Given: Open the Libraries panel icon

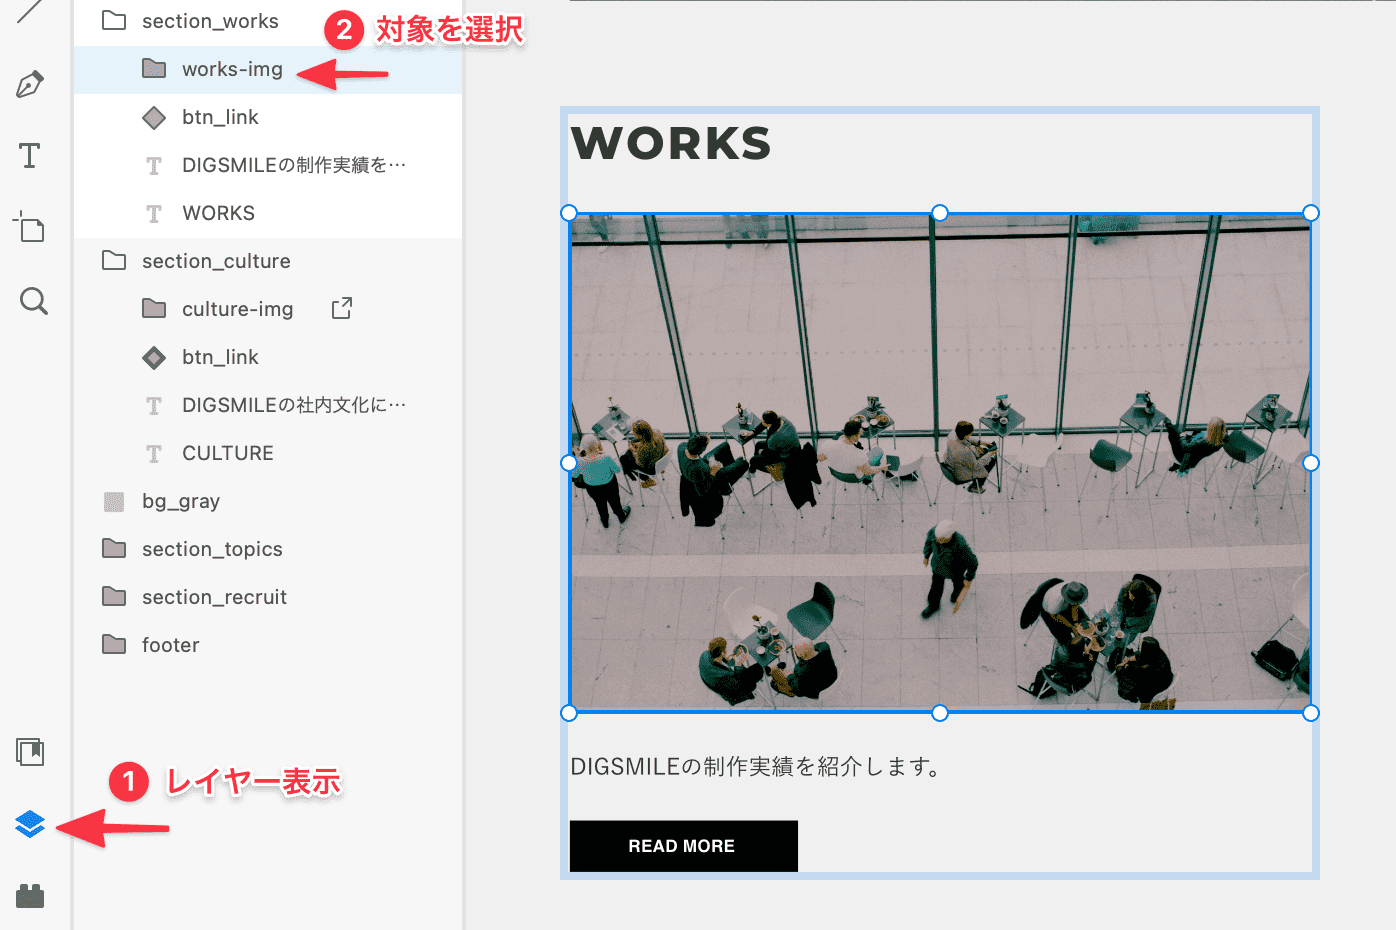Looking at the screenshot, I should pos(31,752).
